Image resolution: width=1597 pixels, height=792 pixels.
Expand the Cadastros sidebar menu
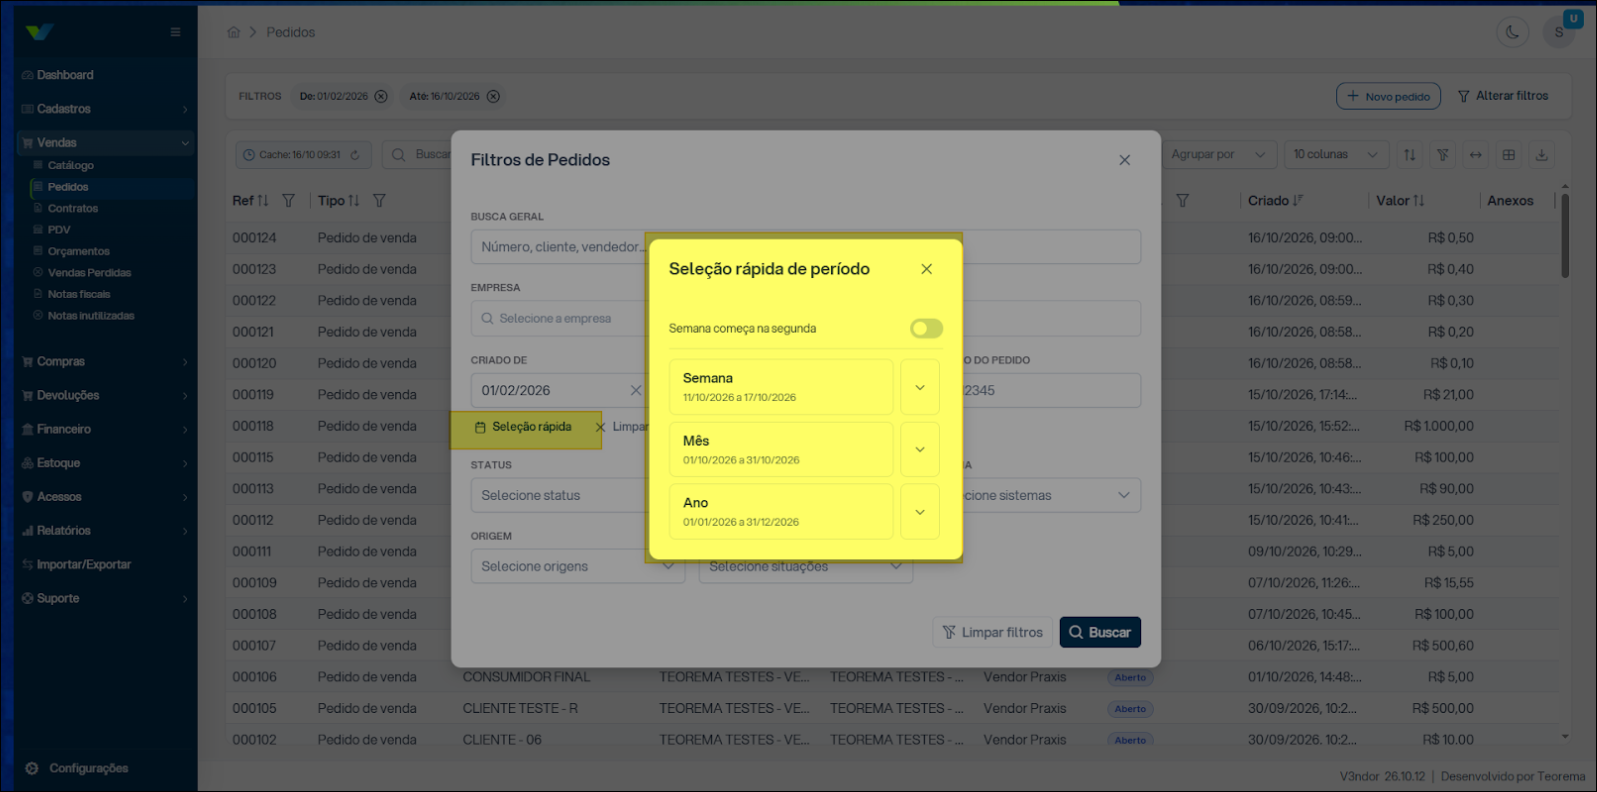point(105,109)
